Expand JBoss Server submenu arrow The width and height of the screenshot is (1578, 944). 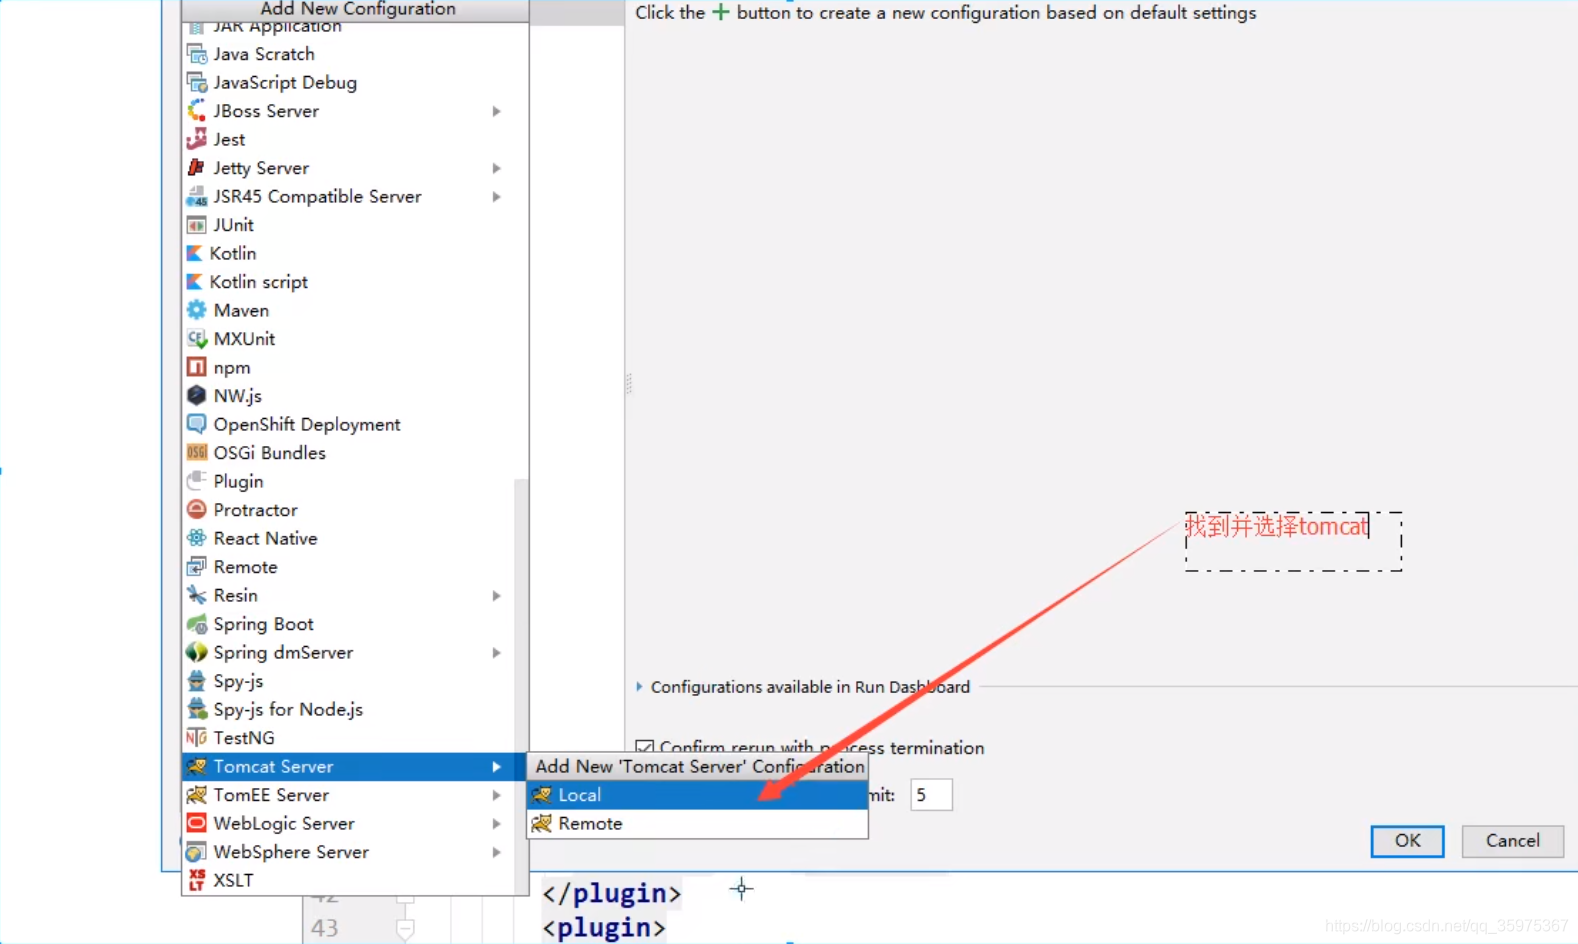(496, 111)
